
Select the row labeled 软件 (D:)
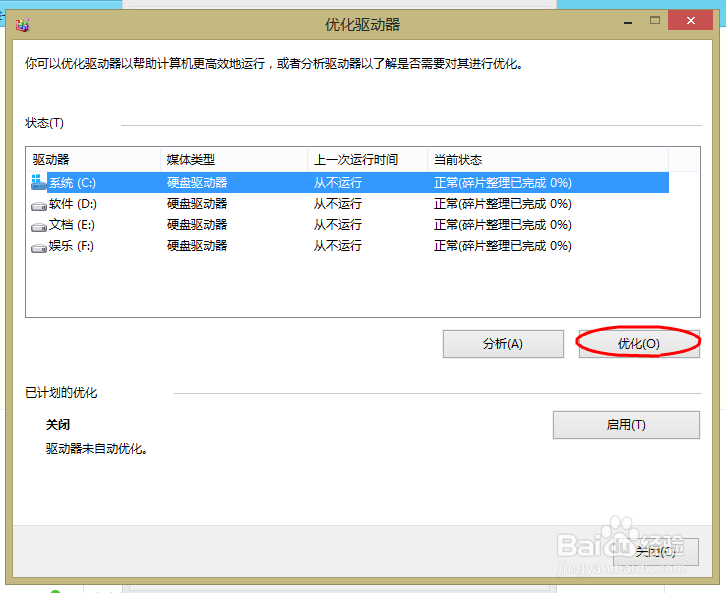[350, 204]
